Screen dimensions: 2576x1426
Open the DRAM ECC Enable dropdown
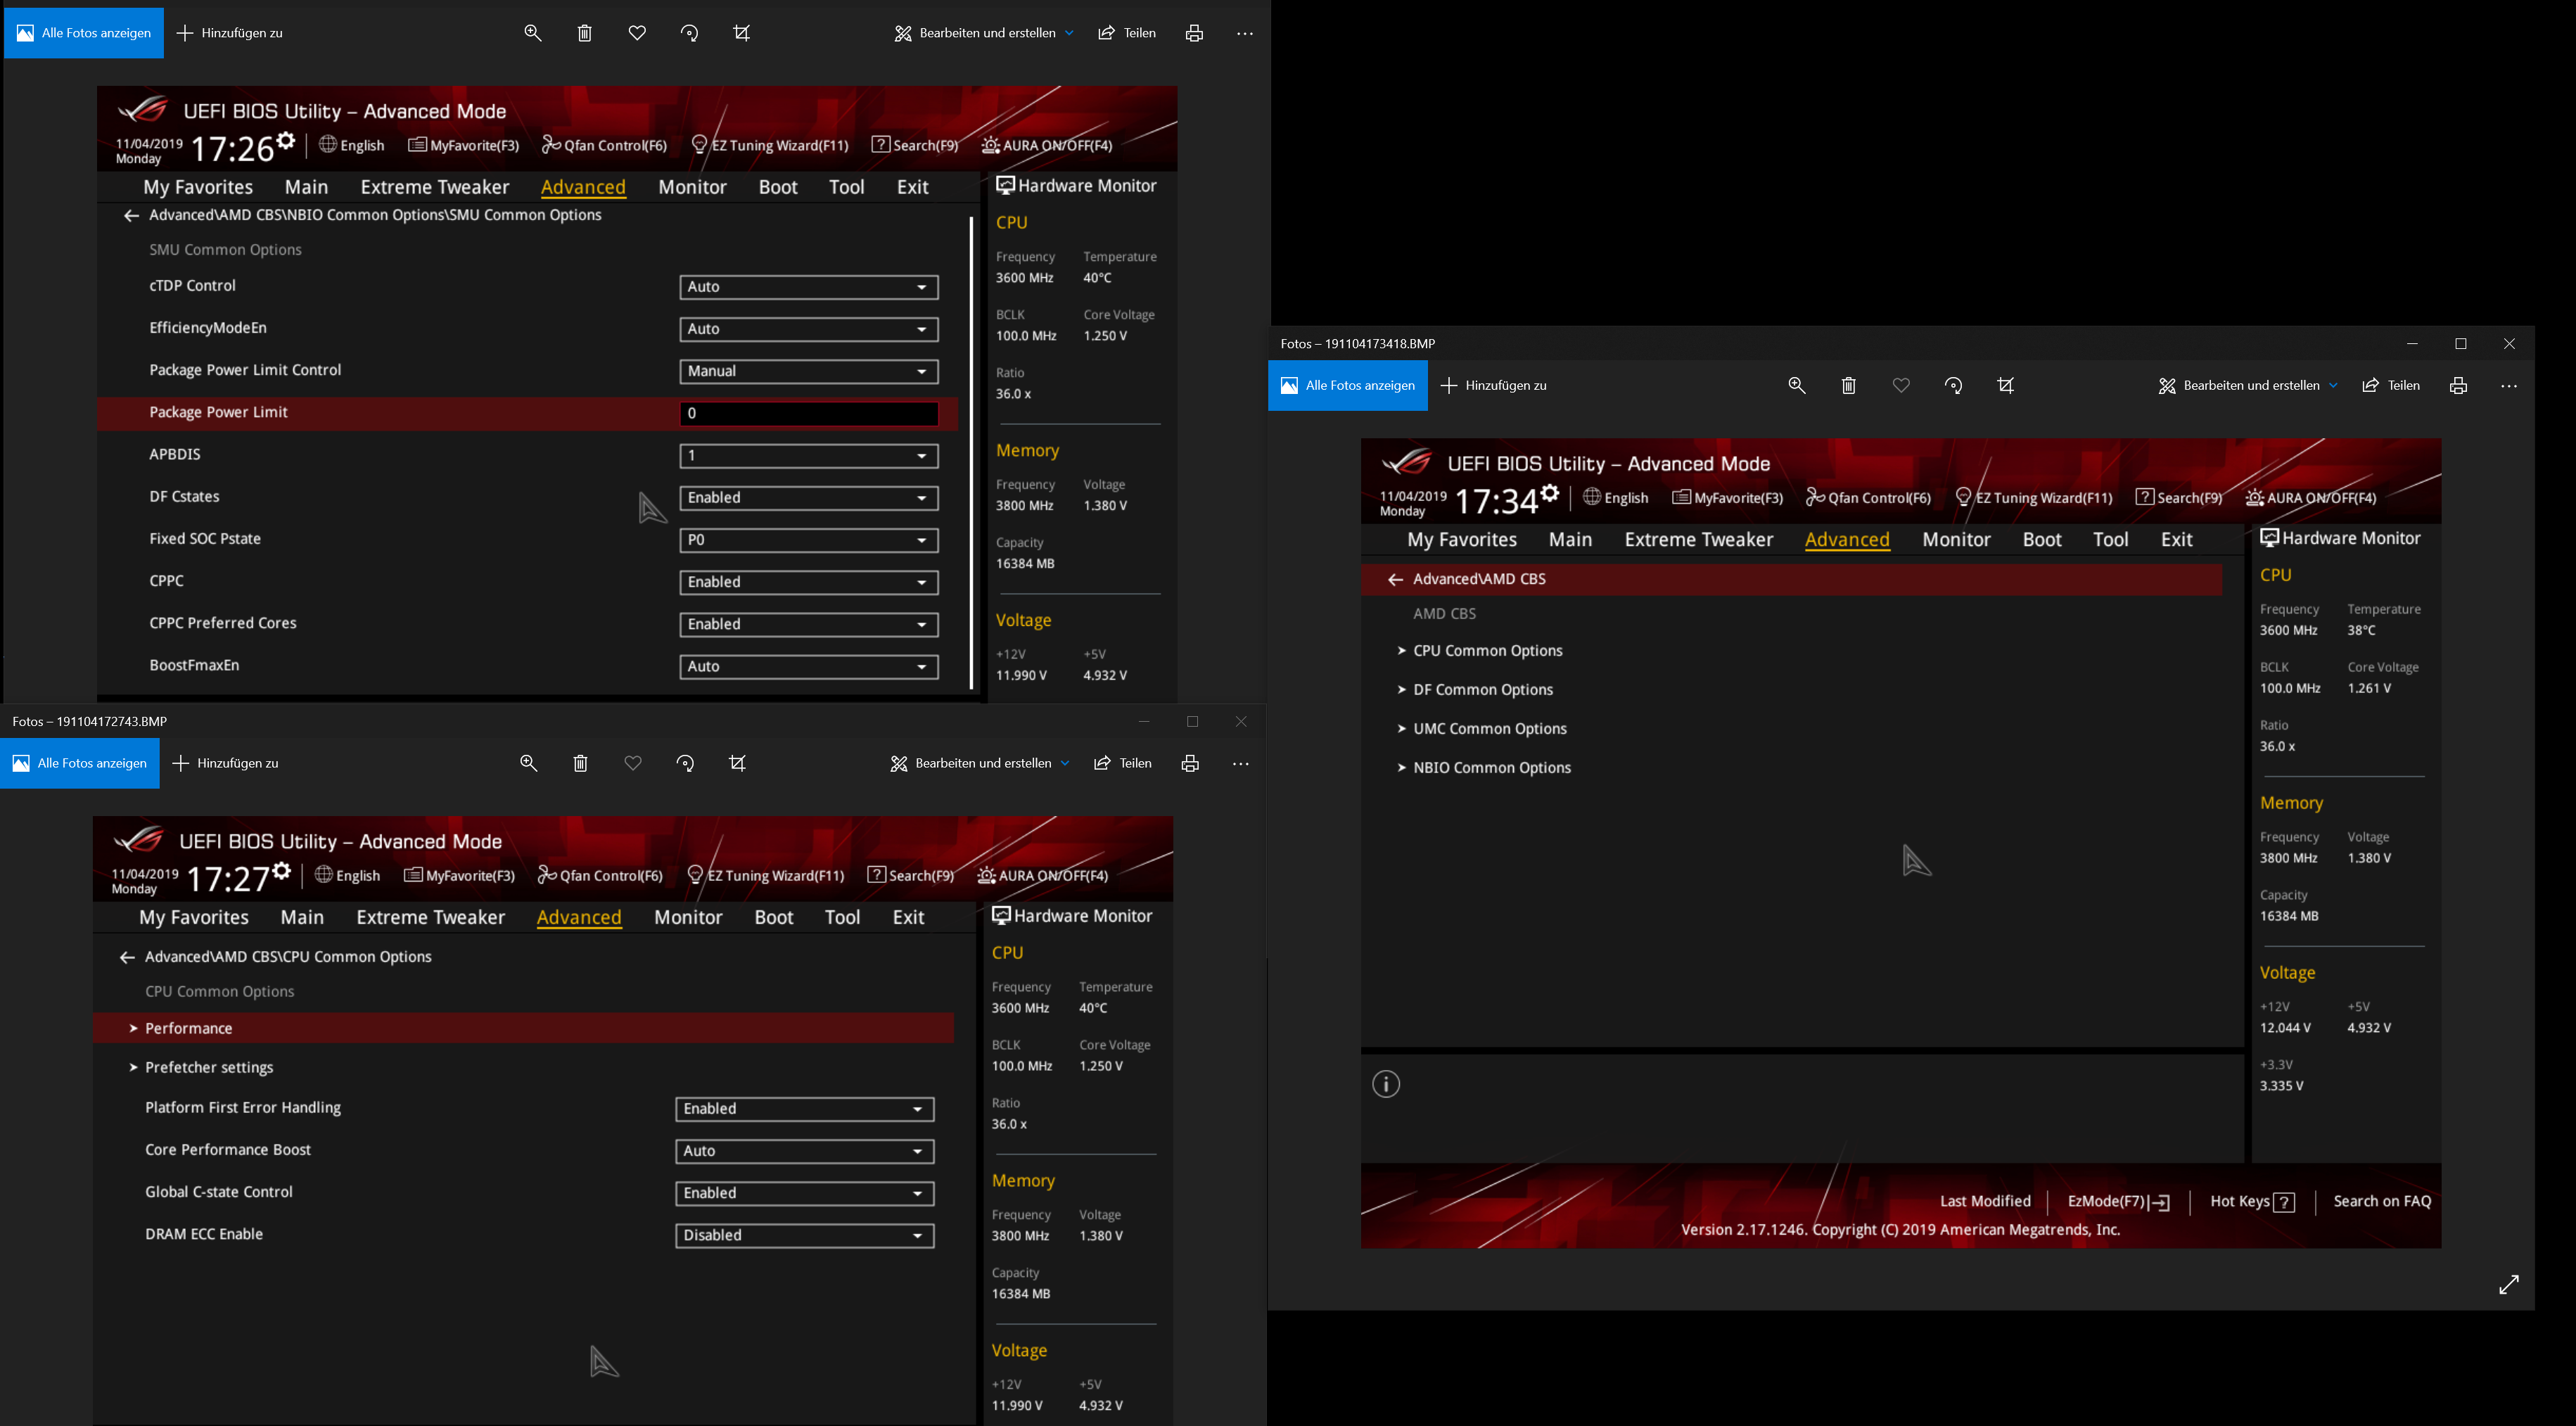805,1235
